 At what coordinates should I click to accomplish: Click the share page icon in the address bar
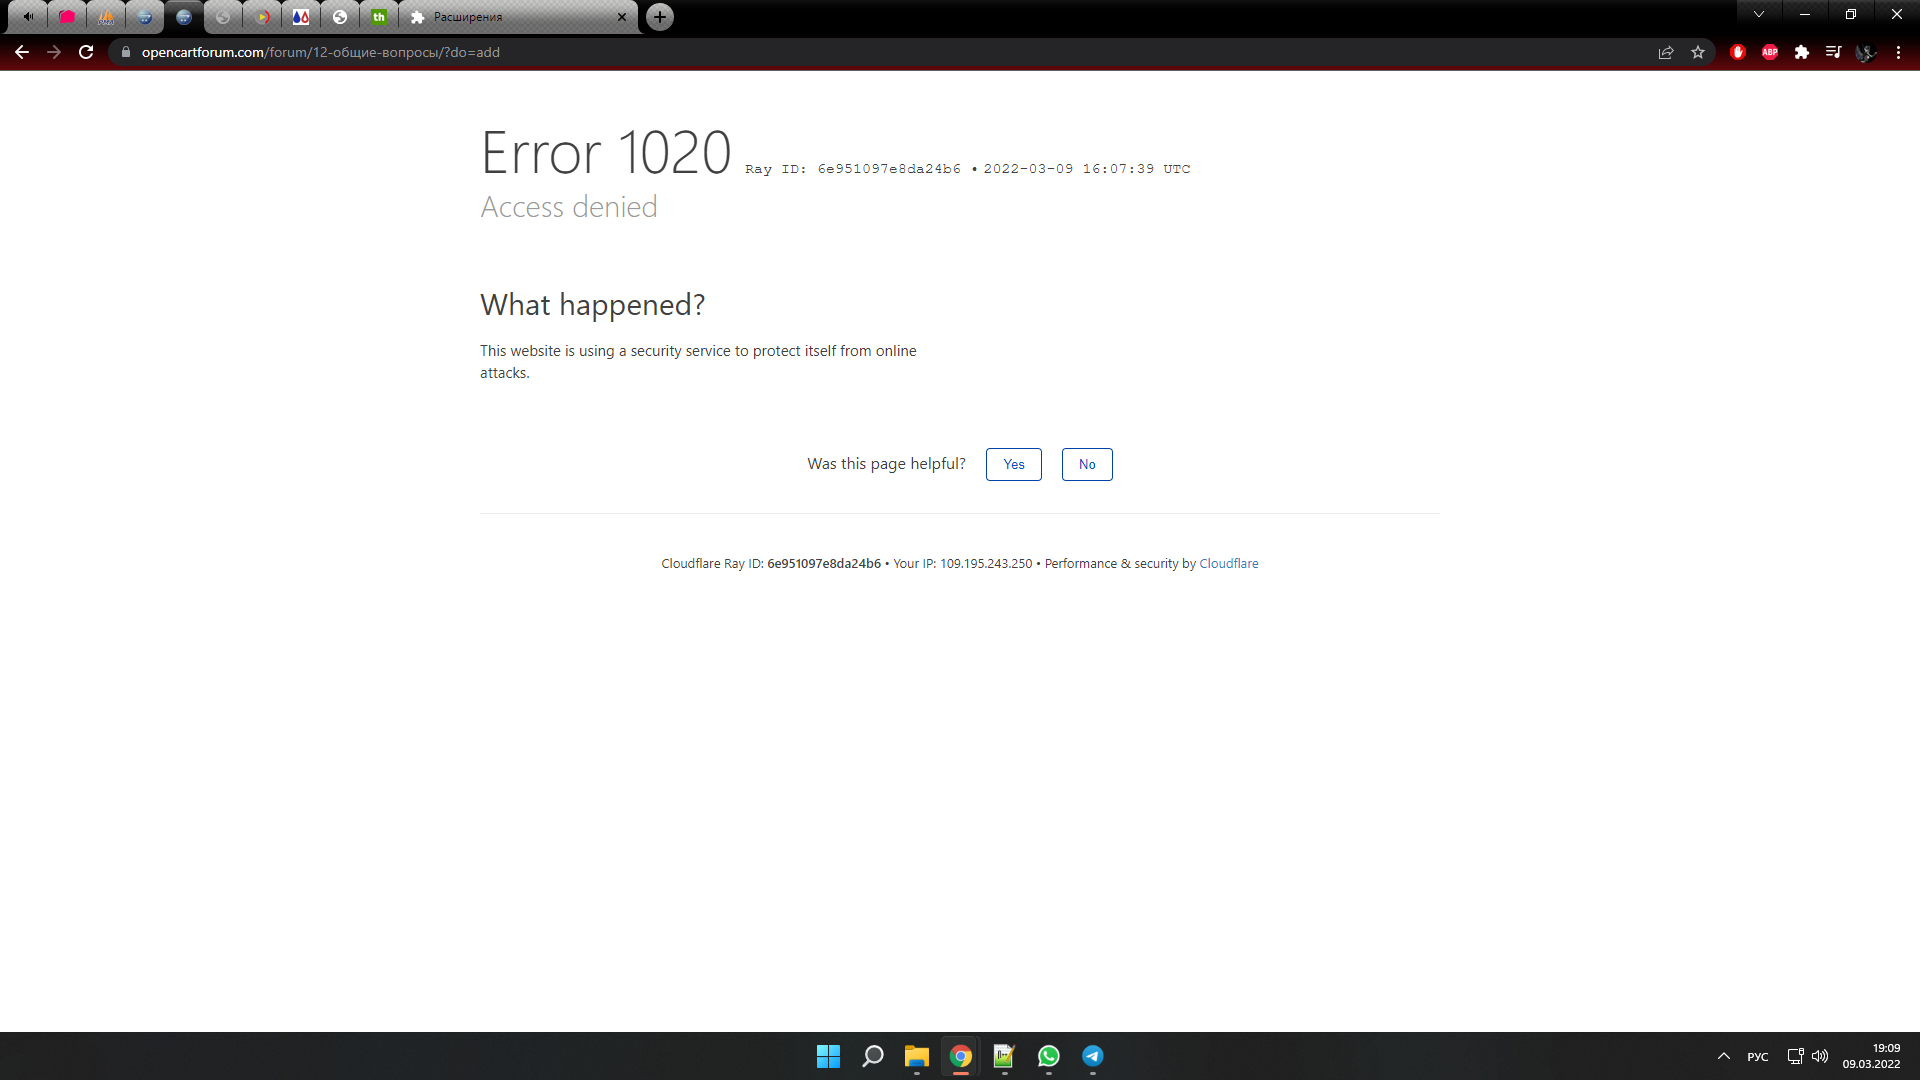[1666, 52]
